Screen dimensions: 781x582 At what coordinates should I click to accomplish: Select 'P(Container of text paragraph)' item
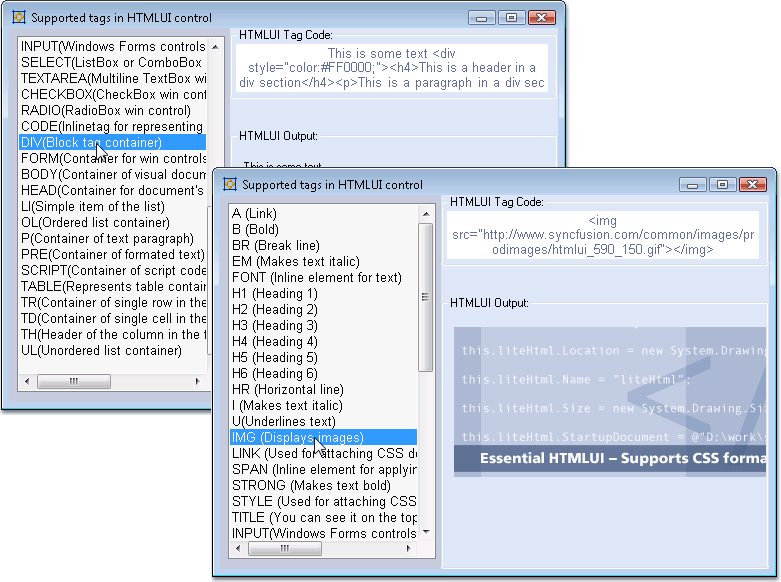tap(113, 238)
